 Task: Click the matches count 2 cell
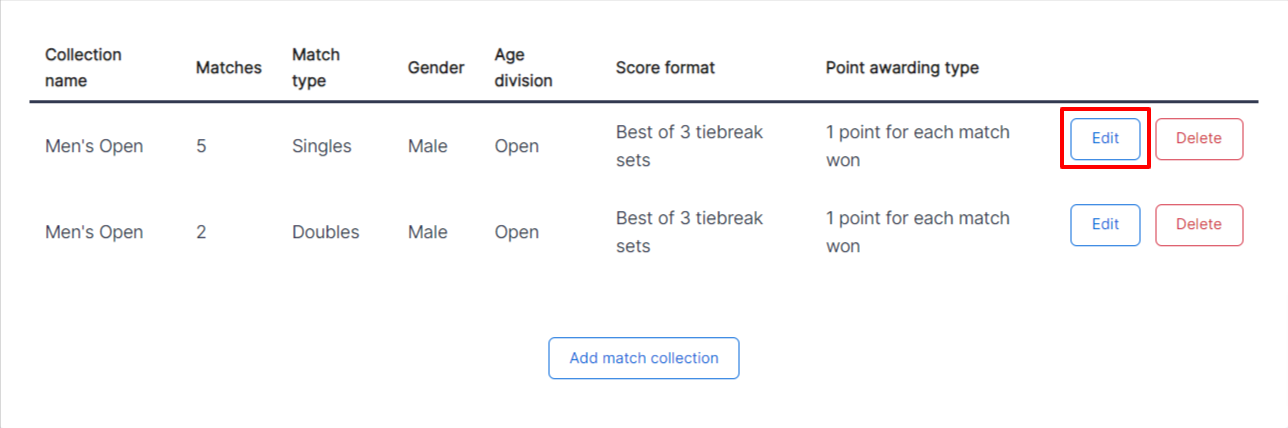pyautogui.click(x=201, y=232)
